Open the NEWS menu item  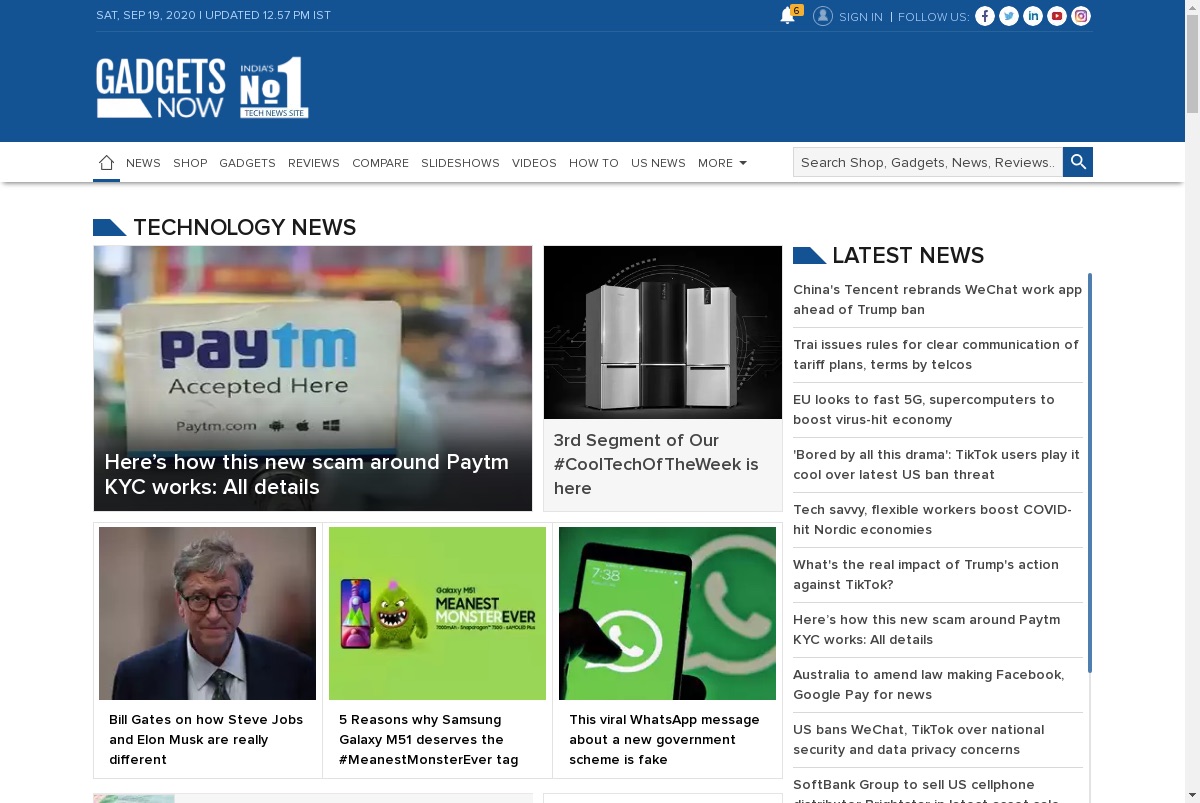point(143,163)
